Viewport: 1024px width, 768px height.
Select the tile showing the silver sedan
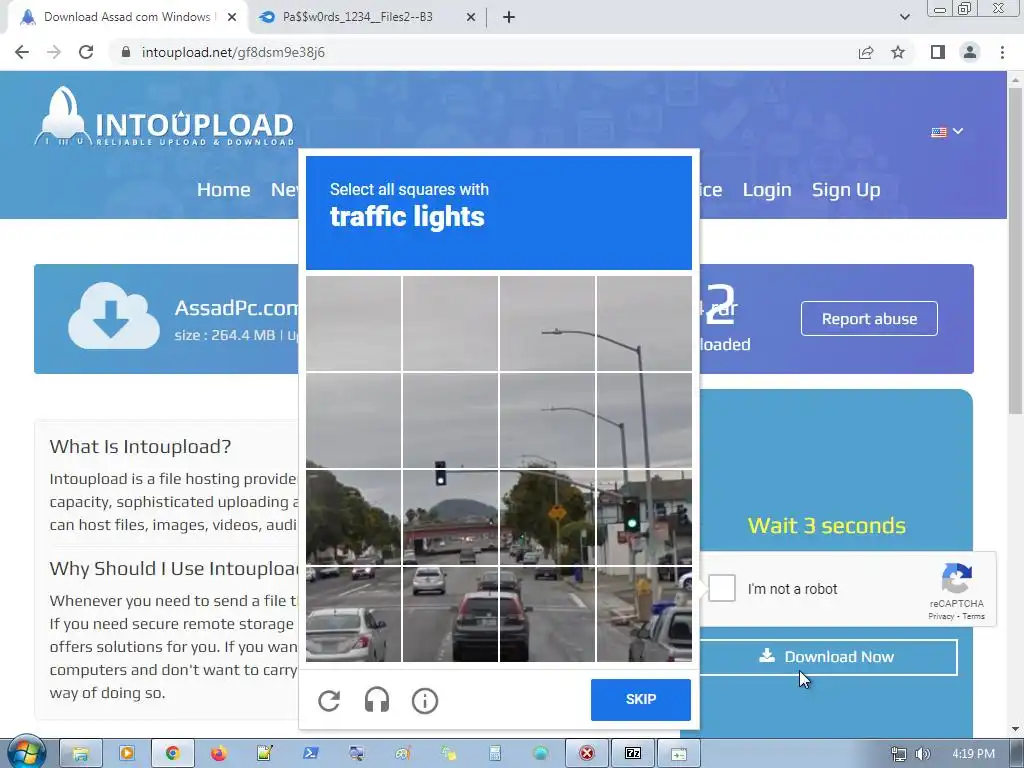click(353, 614)
